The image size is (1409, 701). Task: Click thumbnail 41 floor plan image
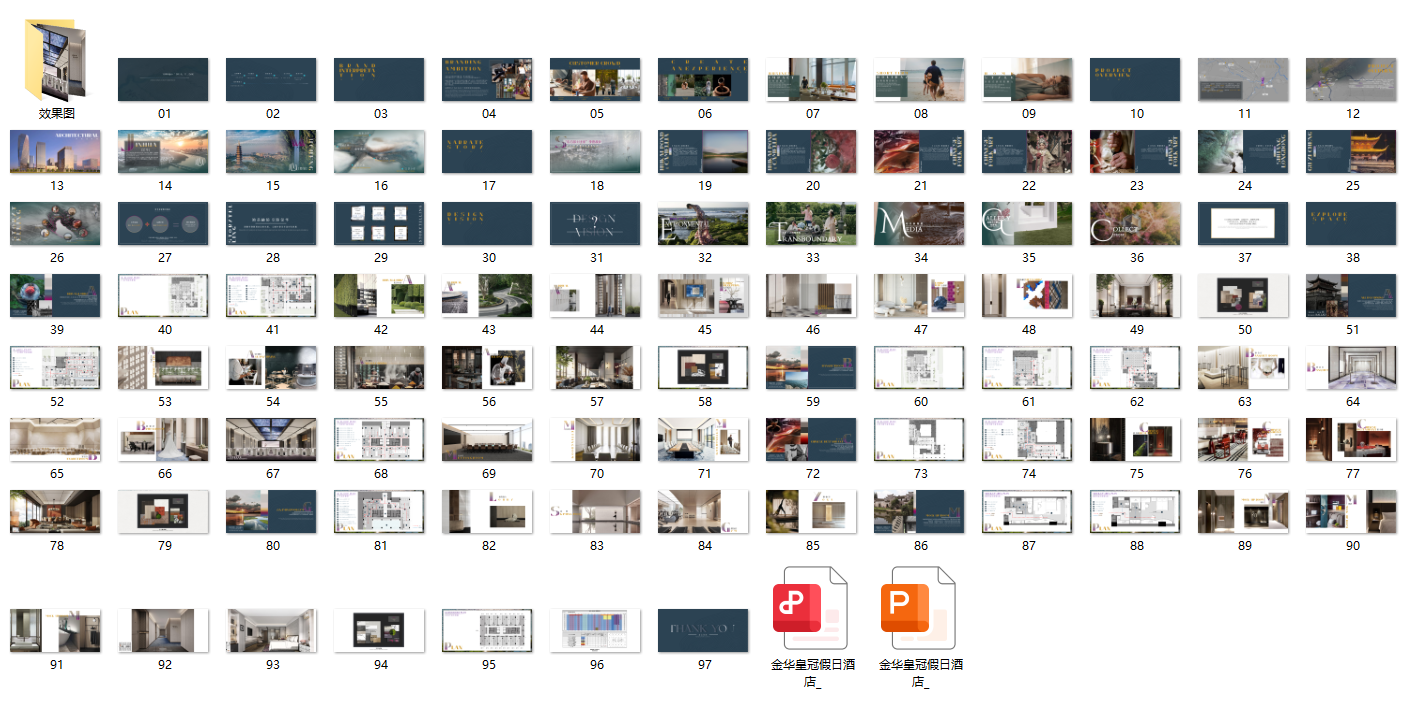[x=271, y=295]
